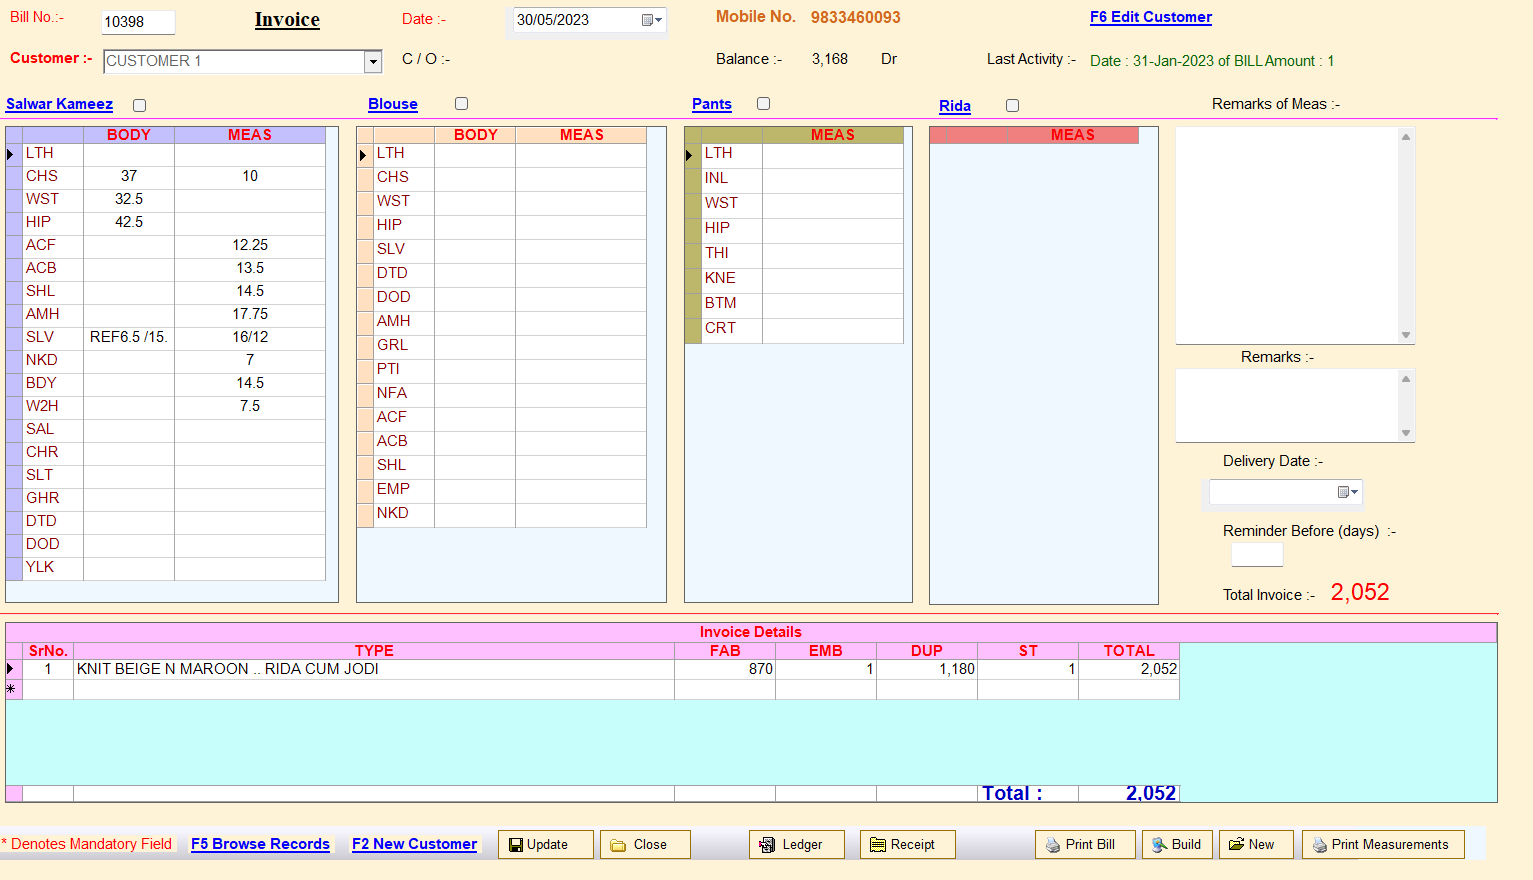
Task: Toggle the Rida checkbox
Action: [x=1012, y=105]
